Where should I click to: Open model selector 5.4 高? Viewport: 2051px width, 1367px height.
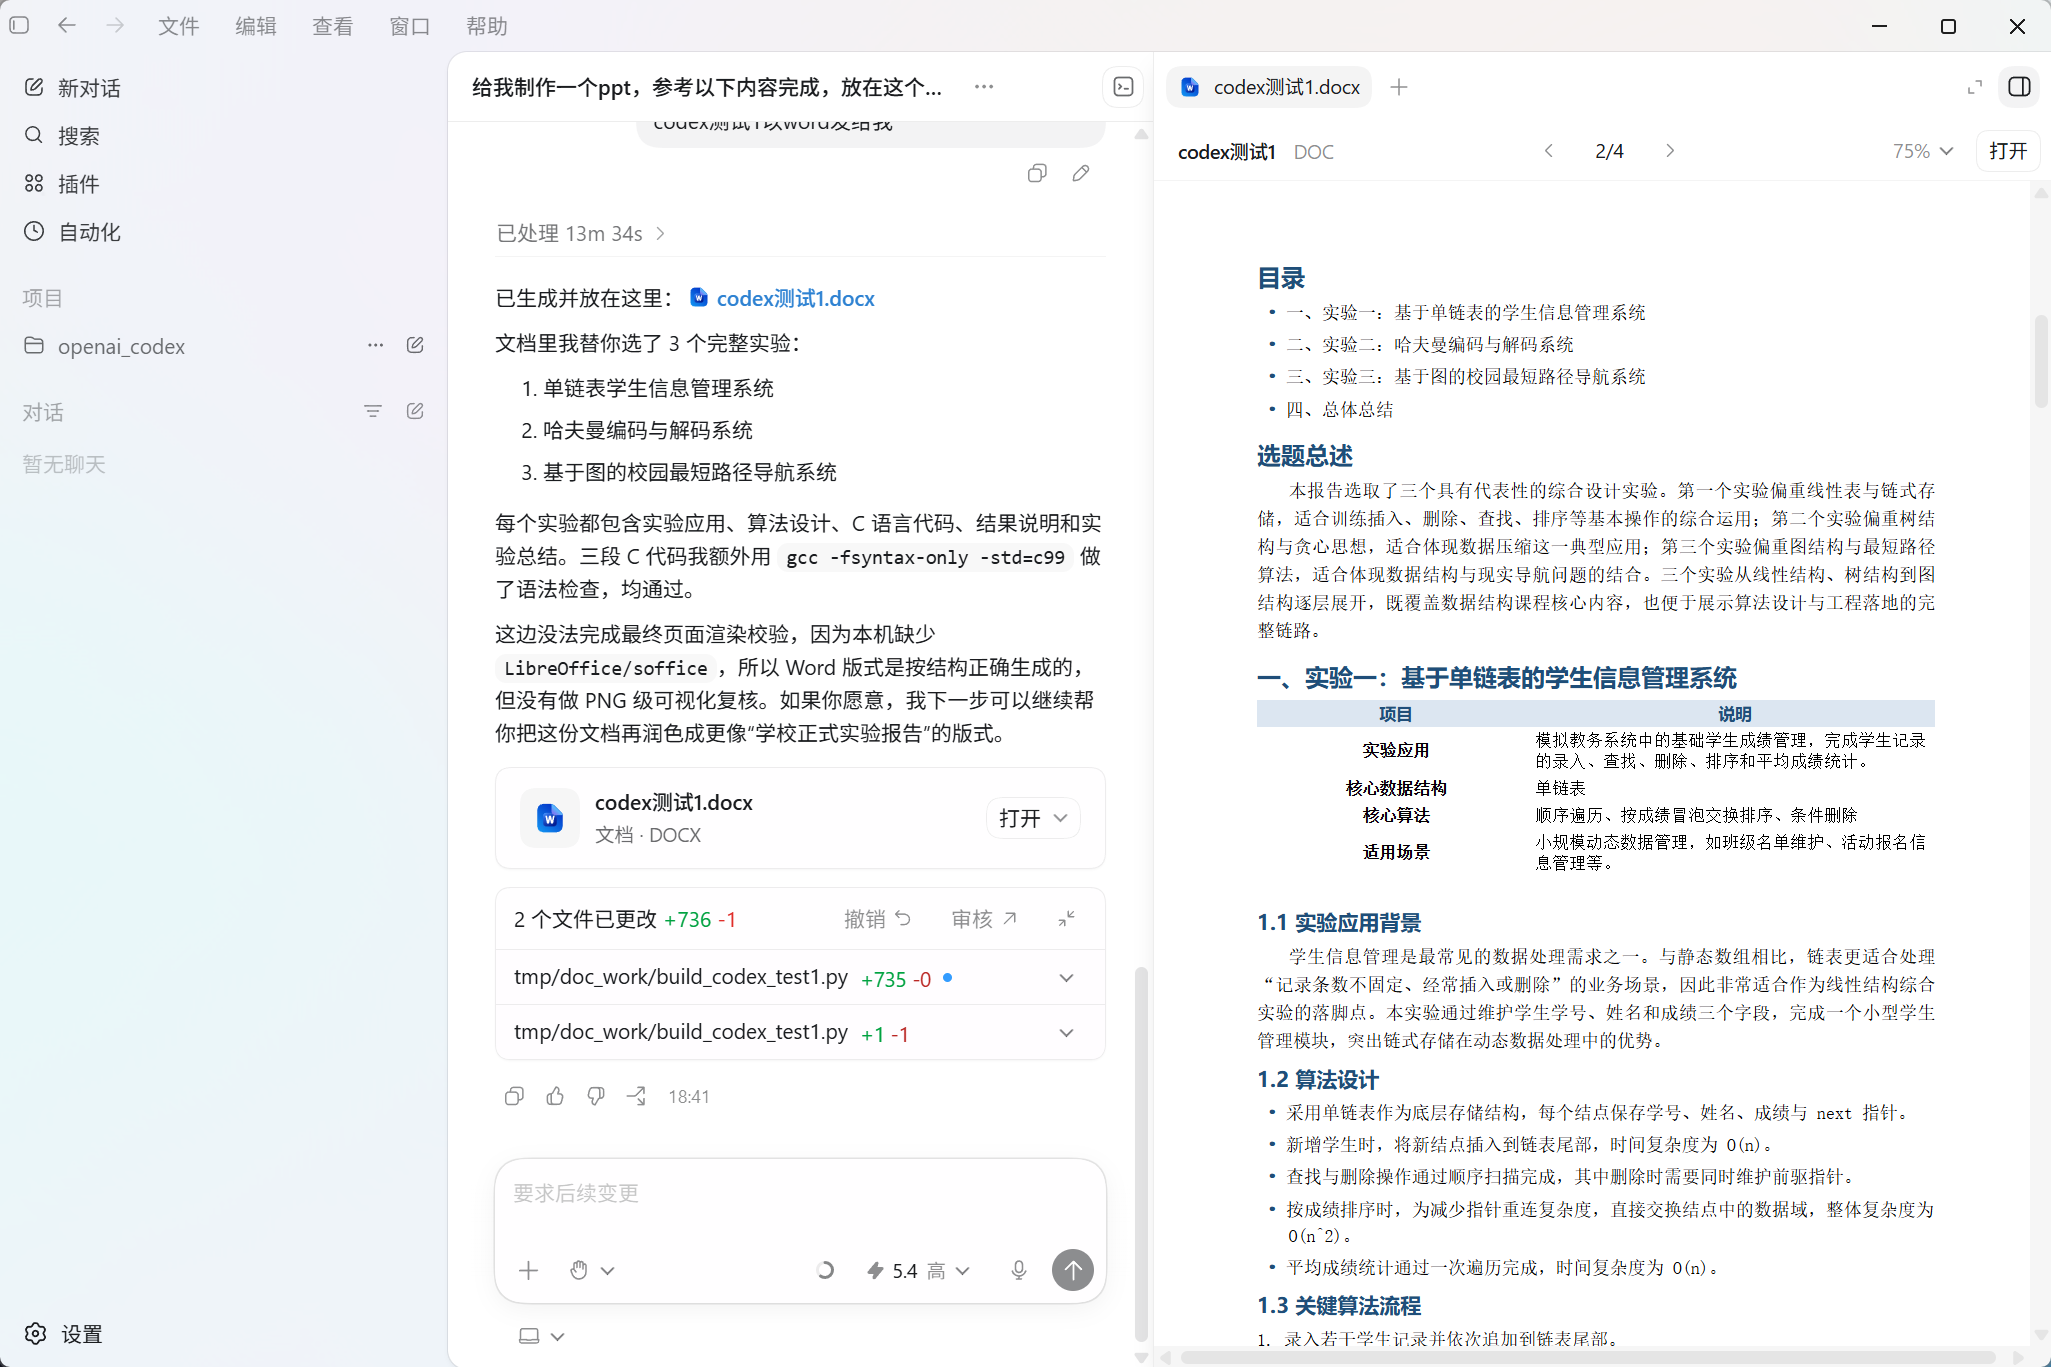pyautogui.click(x=918, y=1270)
